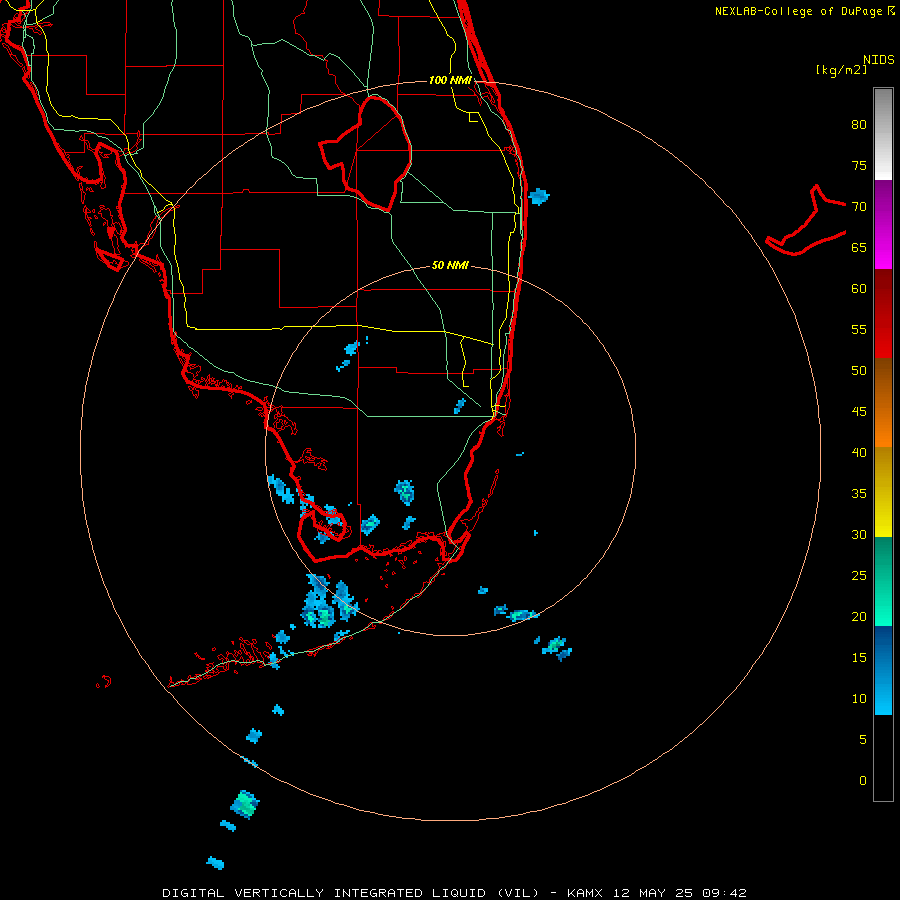Select the 30 scale value

pos(859,534)
